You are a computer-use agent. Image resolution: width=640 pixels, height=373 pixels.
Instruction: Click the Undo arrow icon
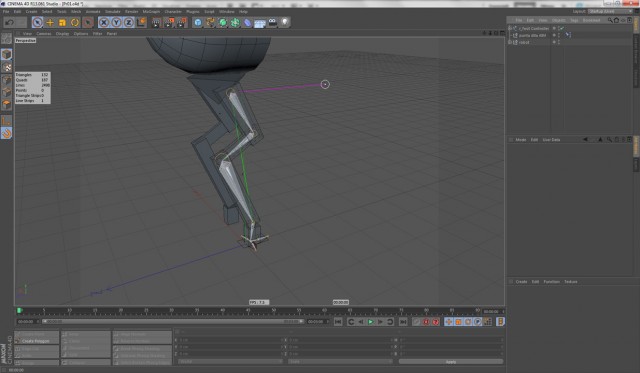[9, 22]
